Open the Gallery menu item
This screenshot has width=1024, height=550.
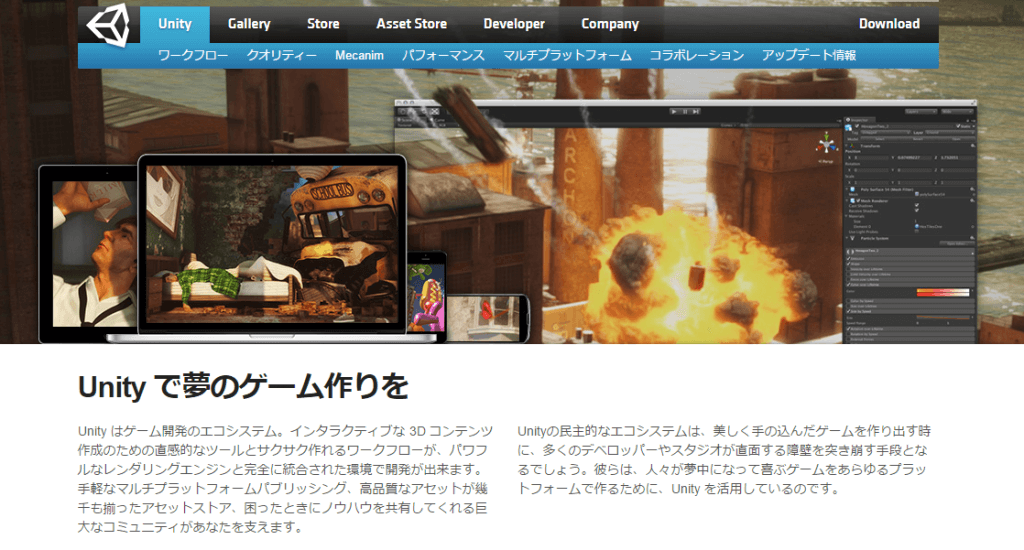pos(249,24)
